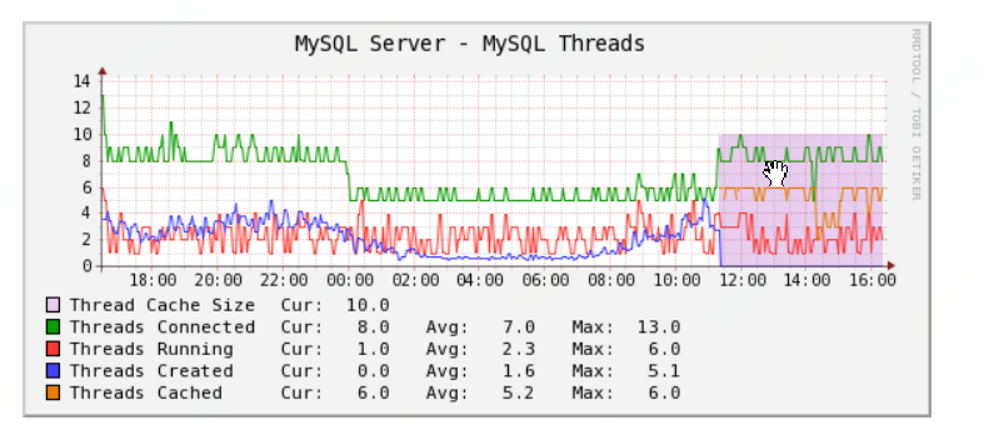The height and width of the screenshot is (426, 984).
Task: Click the 00:00 x-axis time label
Action: pyautogui.click(x=350, y=280)
